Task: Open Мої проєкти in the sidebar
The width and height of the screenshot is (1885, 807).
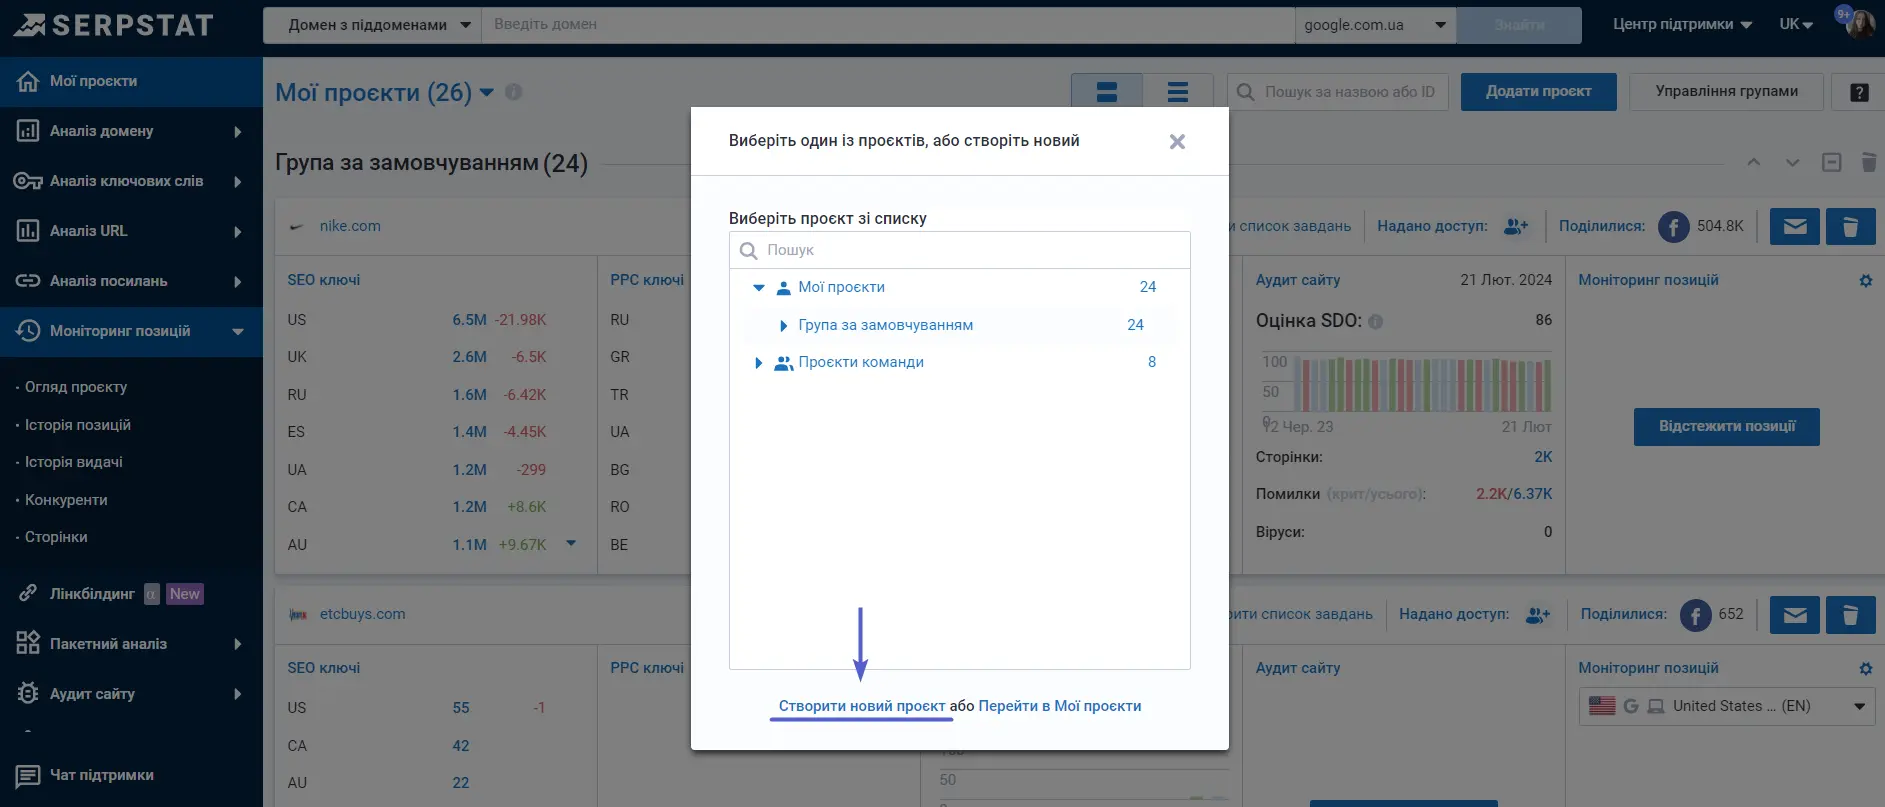Action: point(131,81)
